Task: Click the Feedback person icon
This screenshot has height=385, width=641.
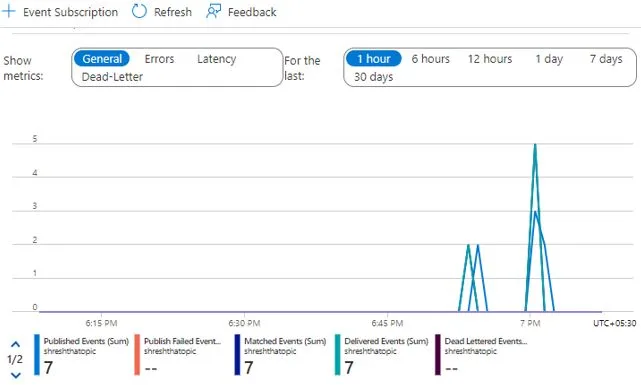Action: [x=213, y=11]
